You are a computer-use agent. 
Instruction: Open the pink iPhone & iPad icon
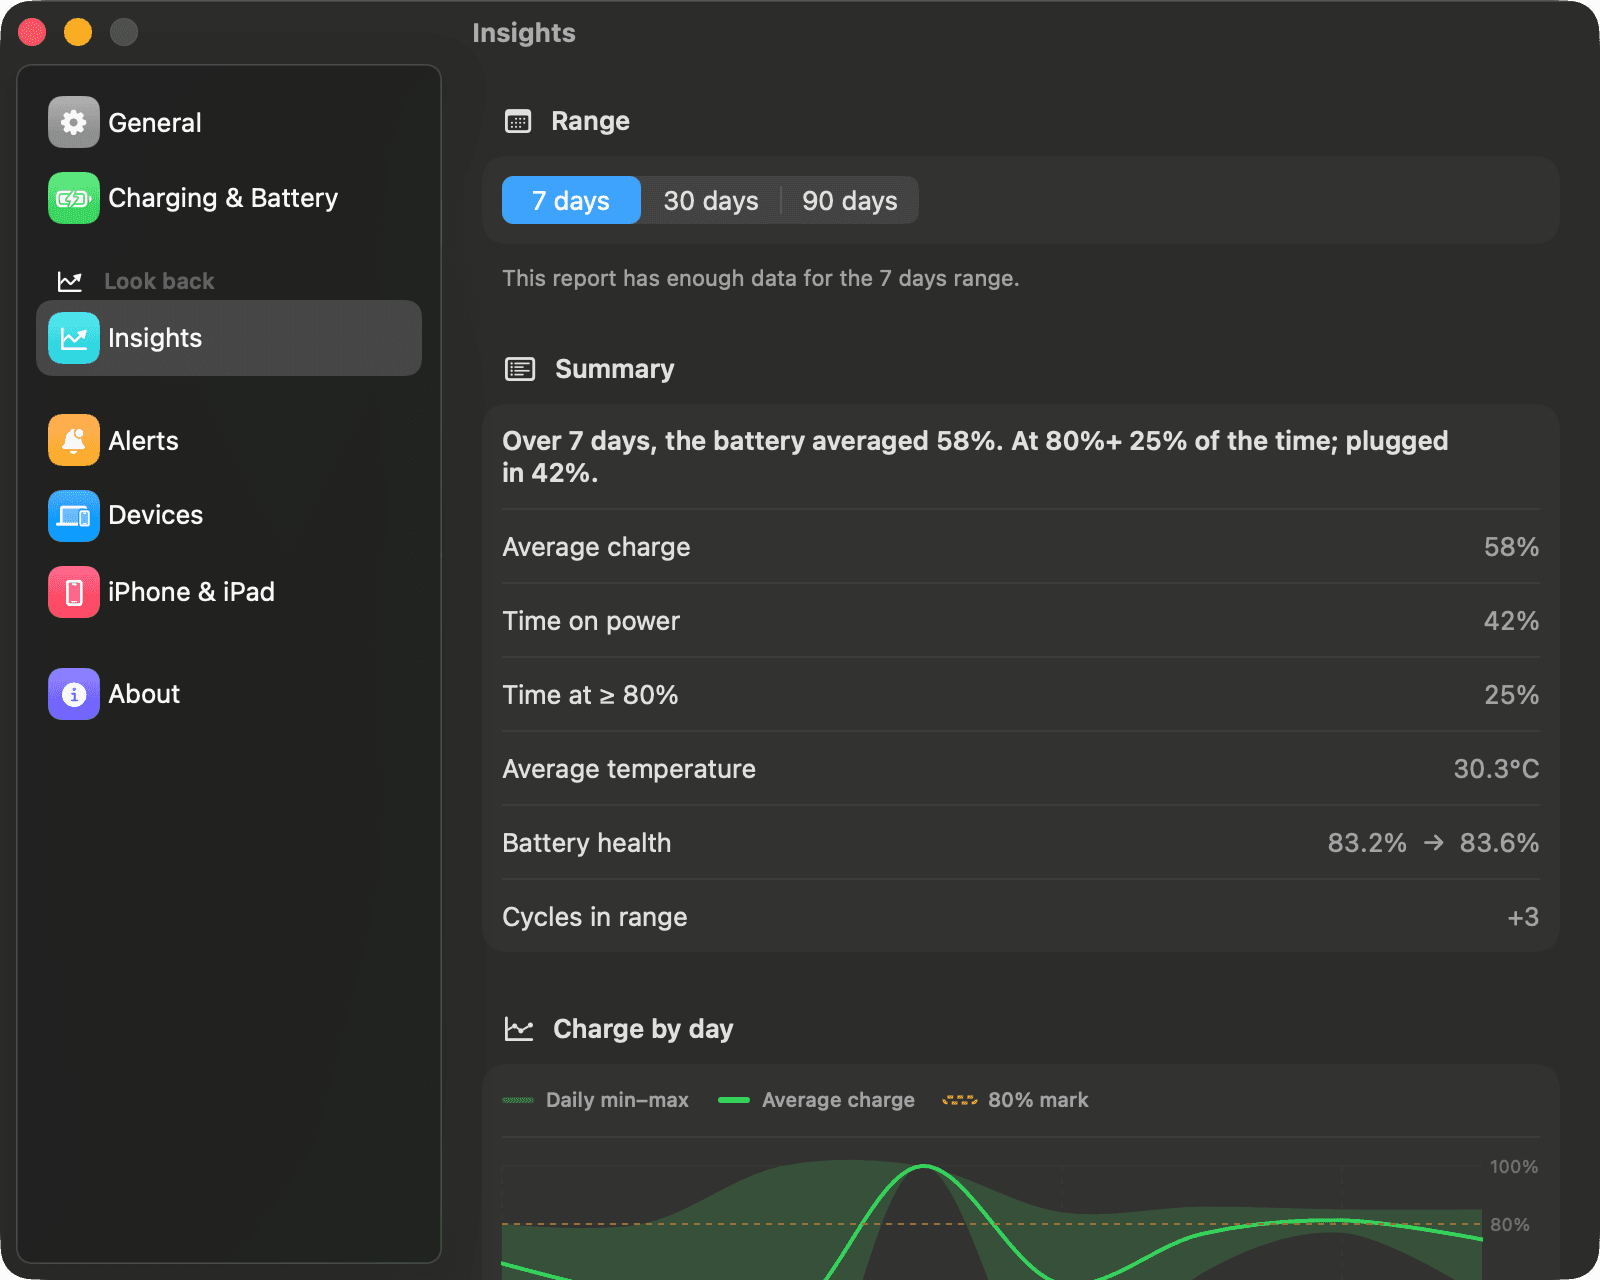click(74, 592)
